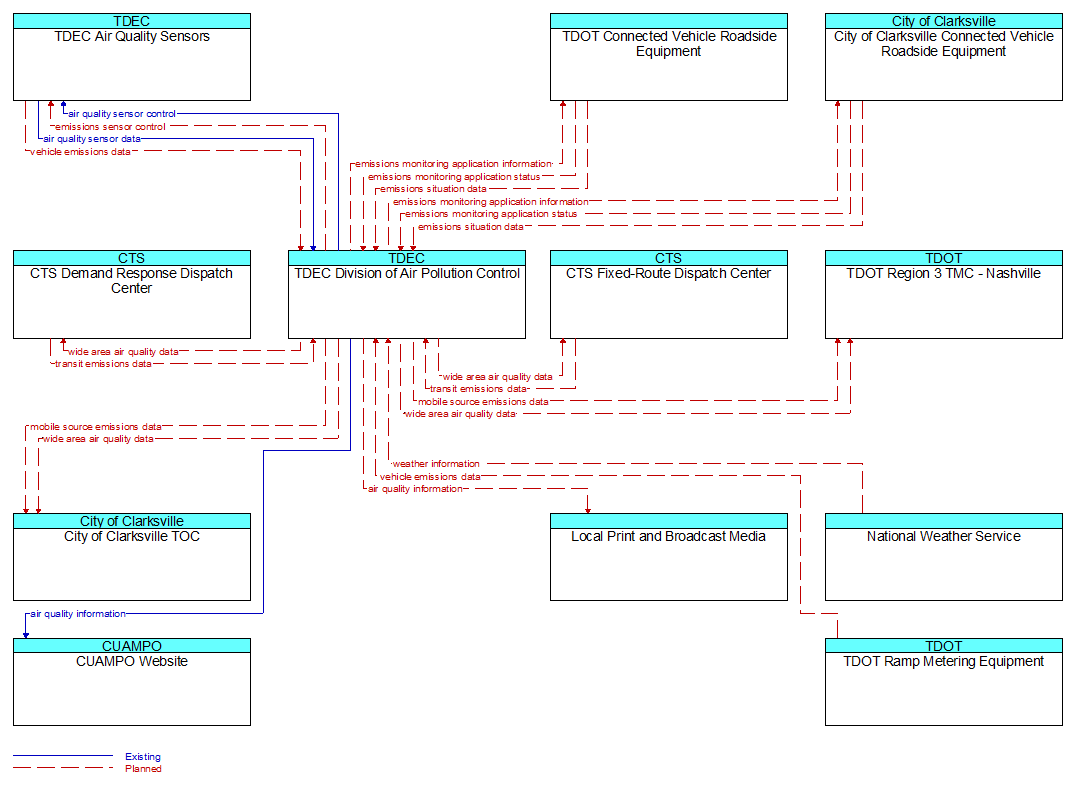Click the CTS header above Fixed-Route Dispatch Center

pyautogui.click(x=669, y=257)
